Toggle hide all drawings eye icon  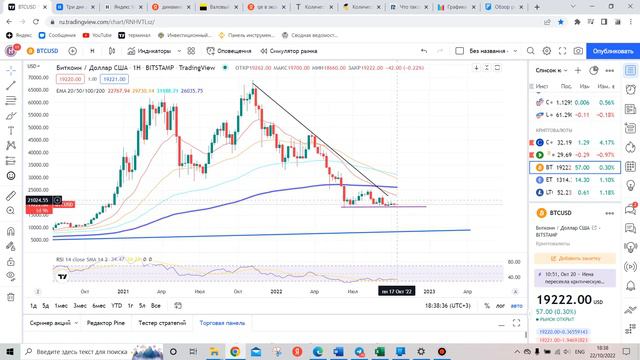(x=11, y=276)
